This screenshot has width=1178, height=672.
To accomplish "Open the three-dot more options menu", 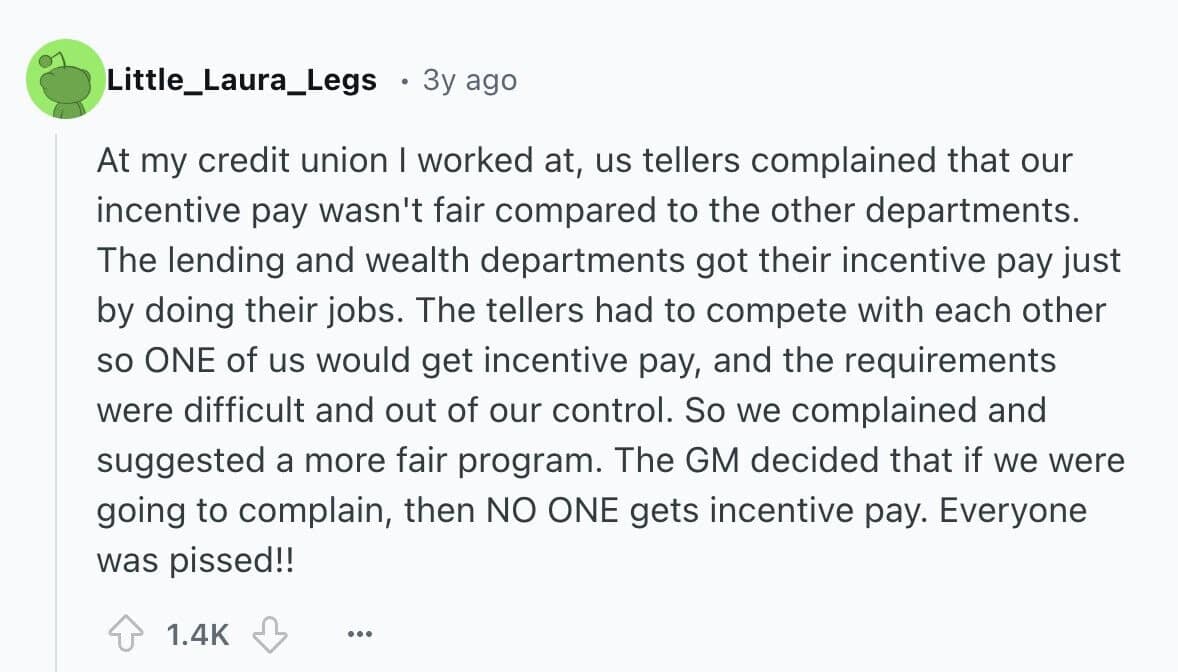I will point(358,634).
